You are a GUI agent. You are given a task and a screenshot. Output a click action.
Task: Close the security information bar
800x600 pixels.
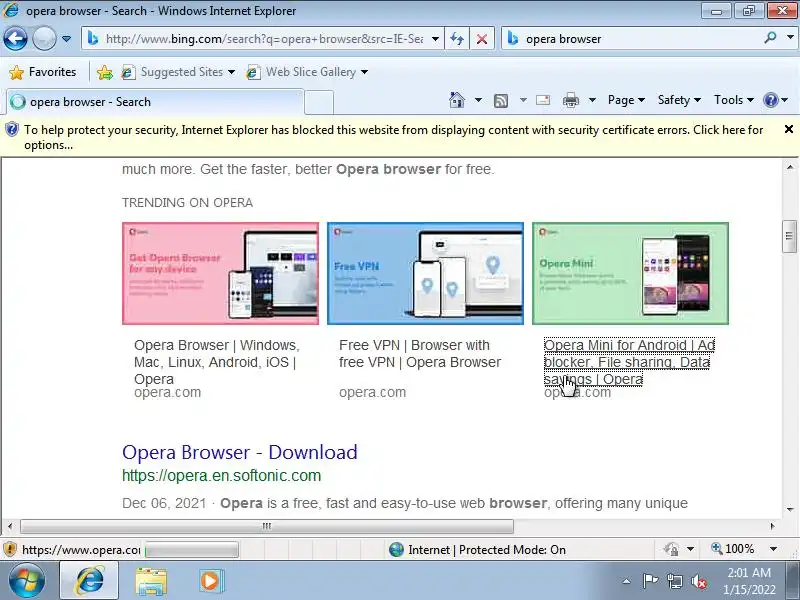click(x=788, y=130)
